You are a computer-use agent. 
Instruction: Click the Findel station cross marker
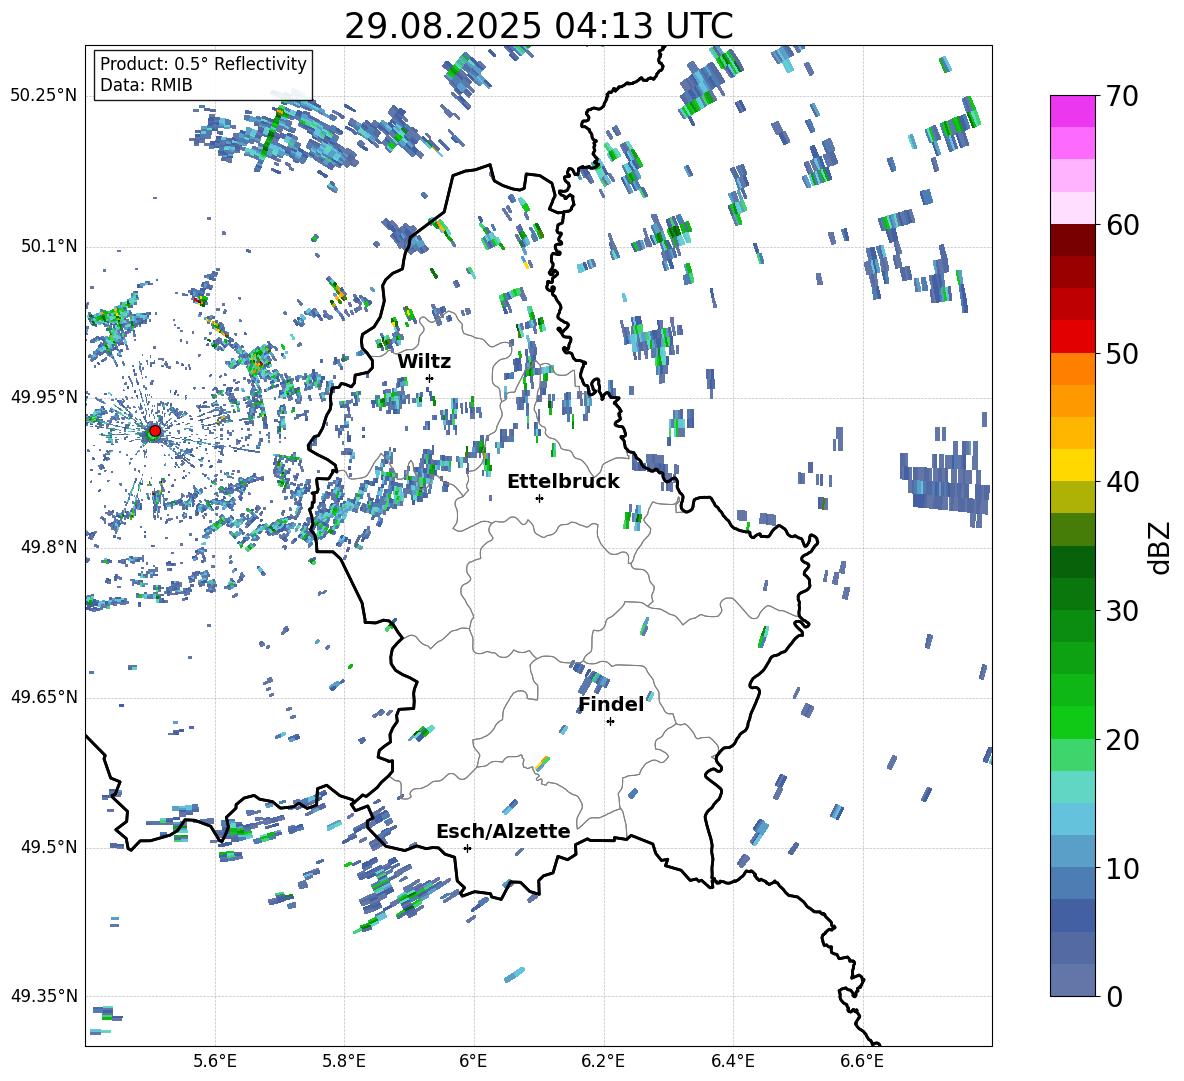click(x=610, y=722)
